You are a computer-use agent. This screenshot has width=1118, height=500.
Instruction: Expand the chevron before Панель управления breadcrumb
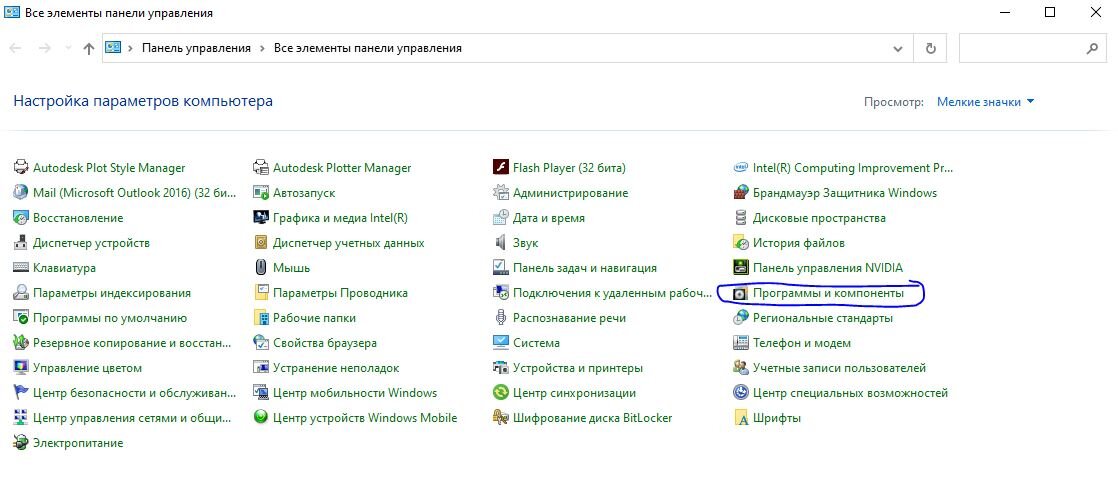(130, 49)
